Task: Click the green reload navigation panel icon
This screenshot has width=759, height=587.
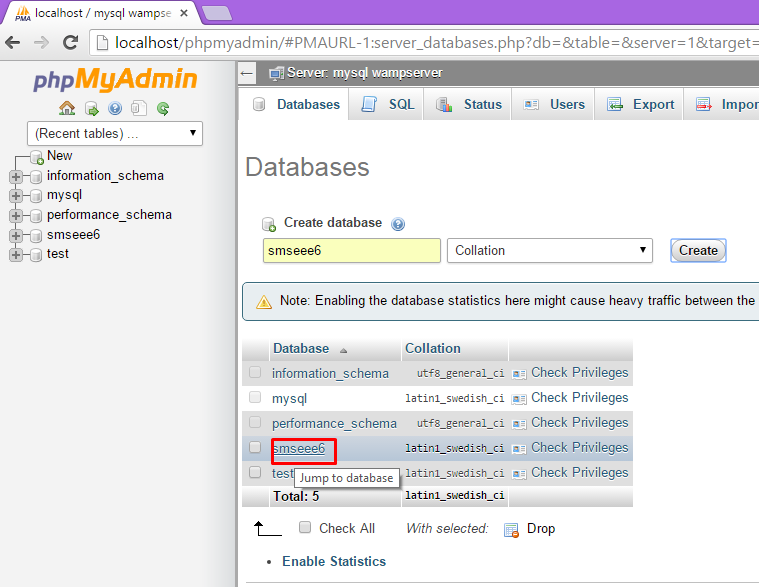Action: tap(163, 108)
